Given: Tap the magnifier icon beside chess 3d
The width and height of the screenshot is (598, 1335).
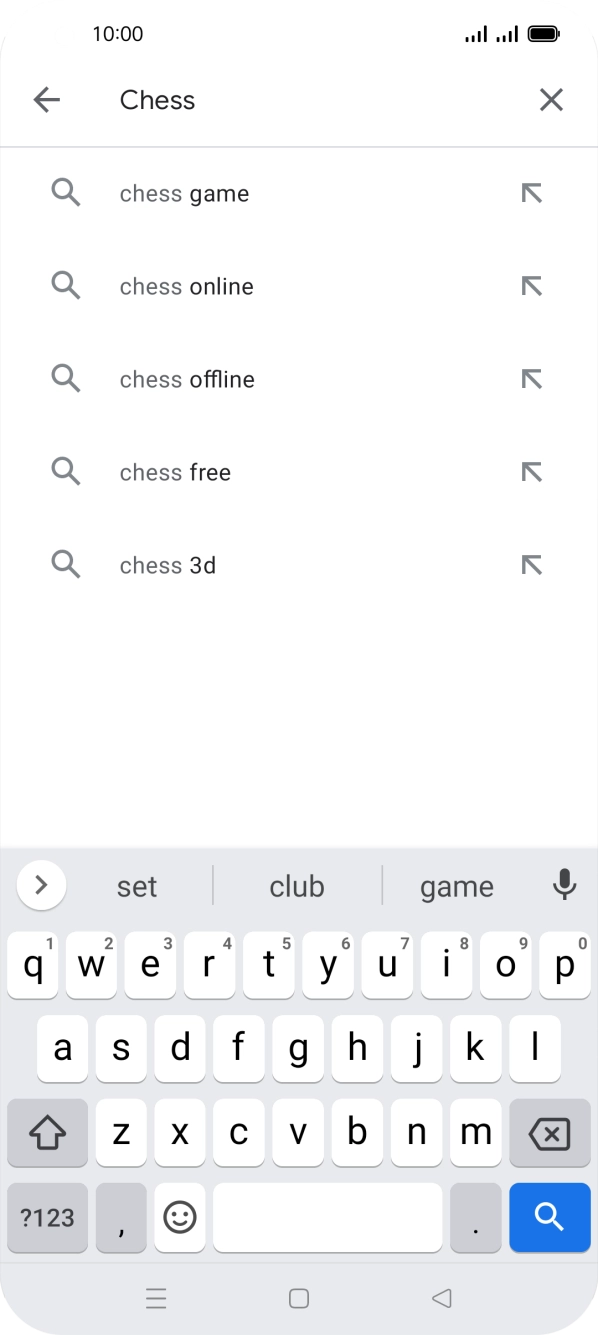Looking at the screenshot, I should [66, 565].
